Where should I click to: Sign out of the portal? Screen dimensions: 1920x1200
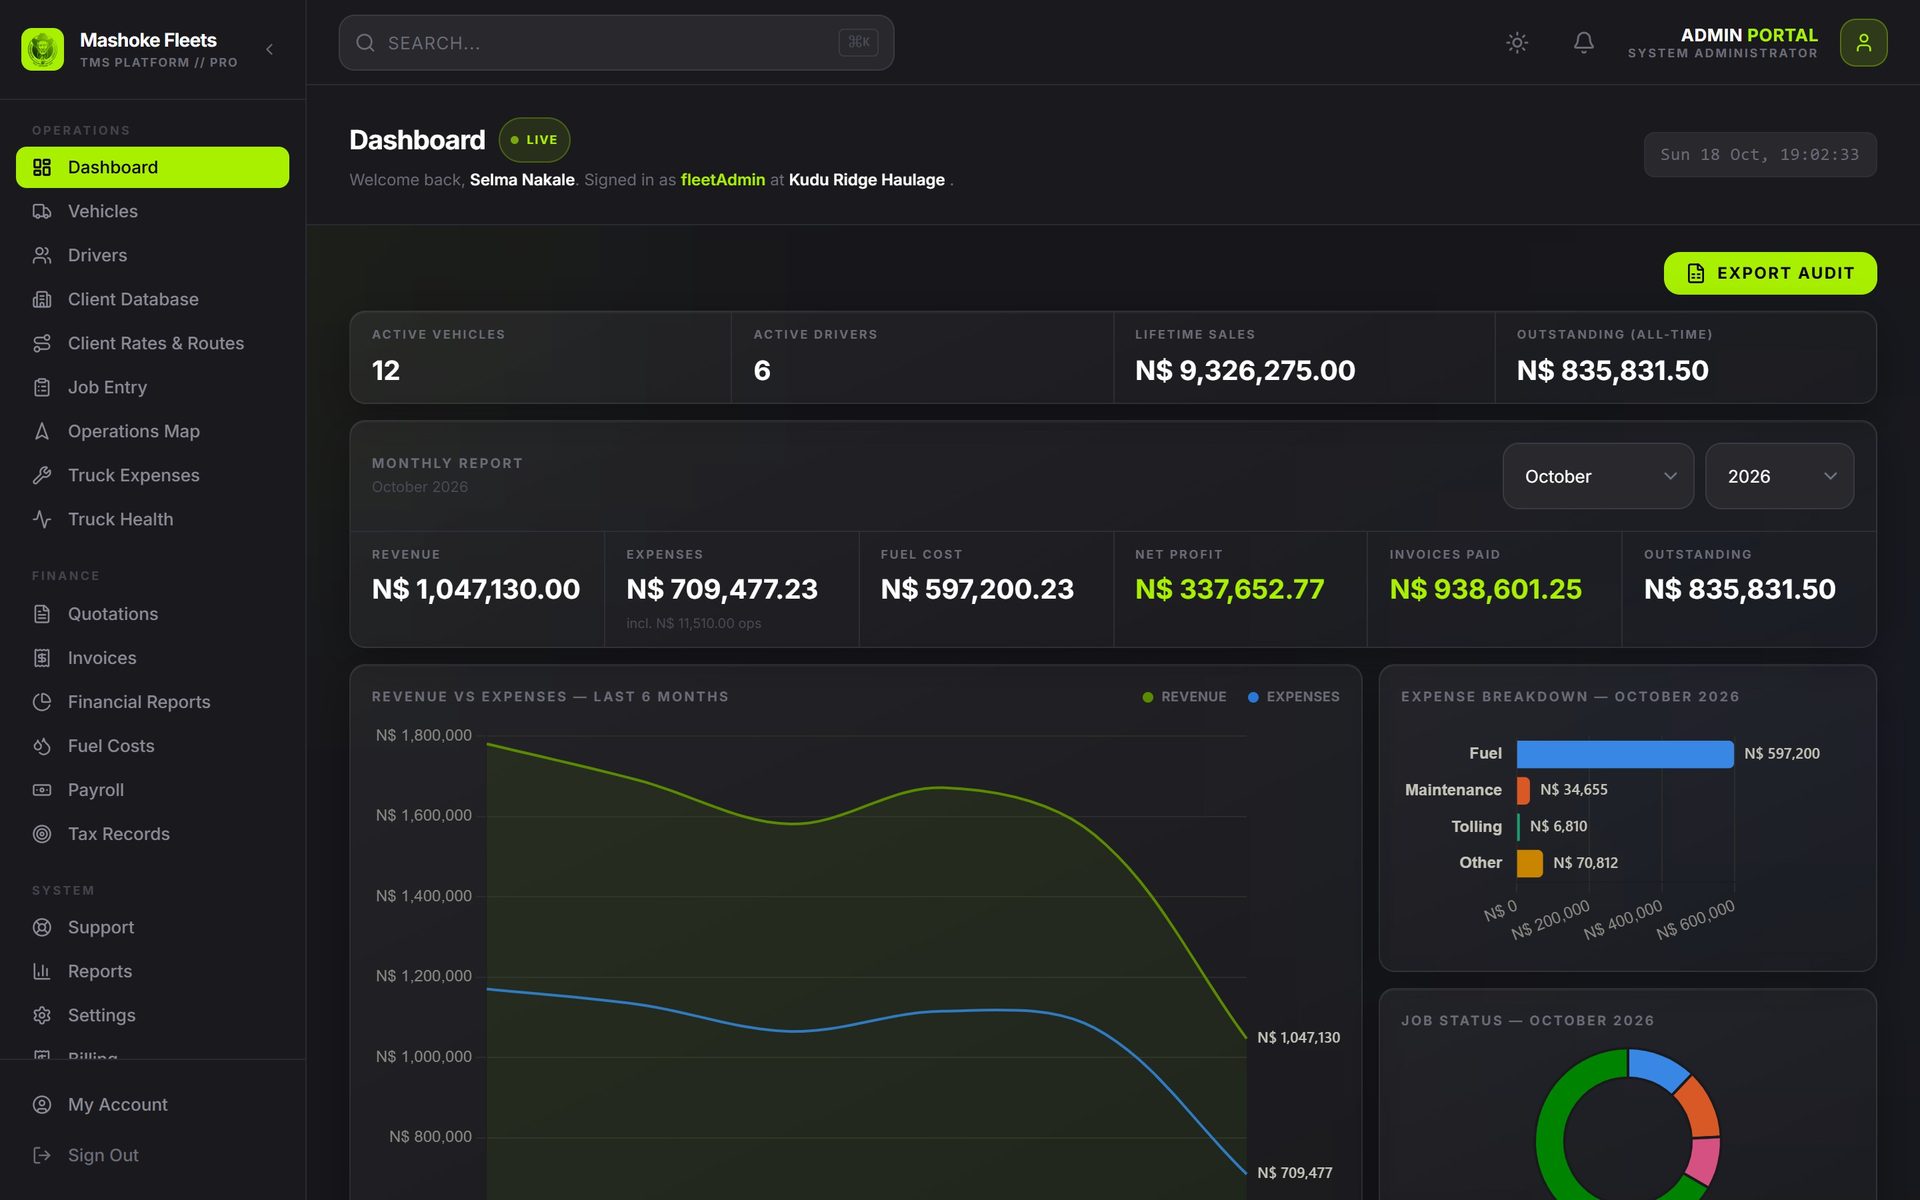tap(152, 1155)
